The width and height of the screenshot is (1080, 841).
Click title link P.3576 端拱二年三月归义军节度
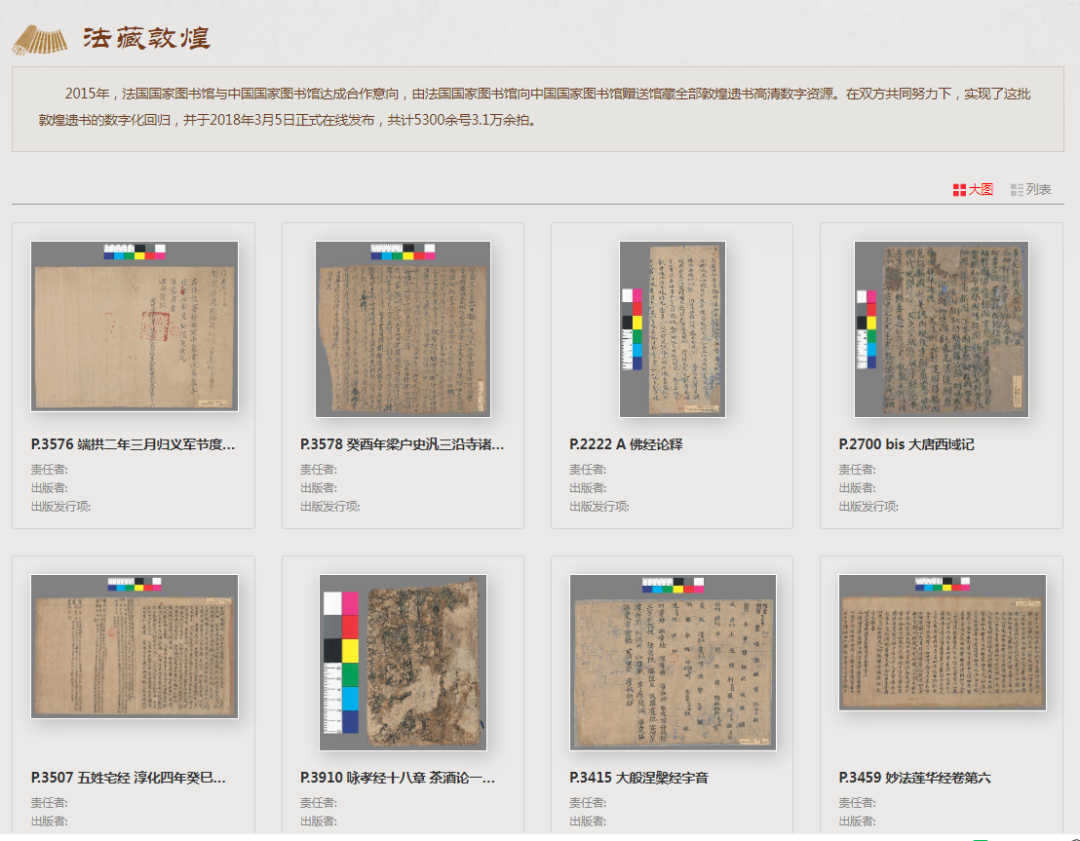pos(133,444)
